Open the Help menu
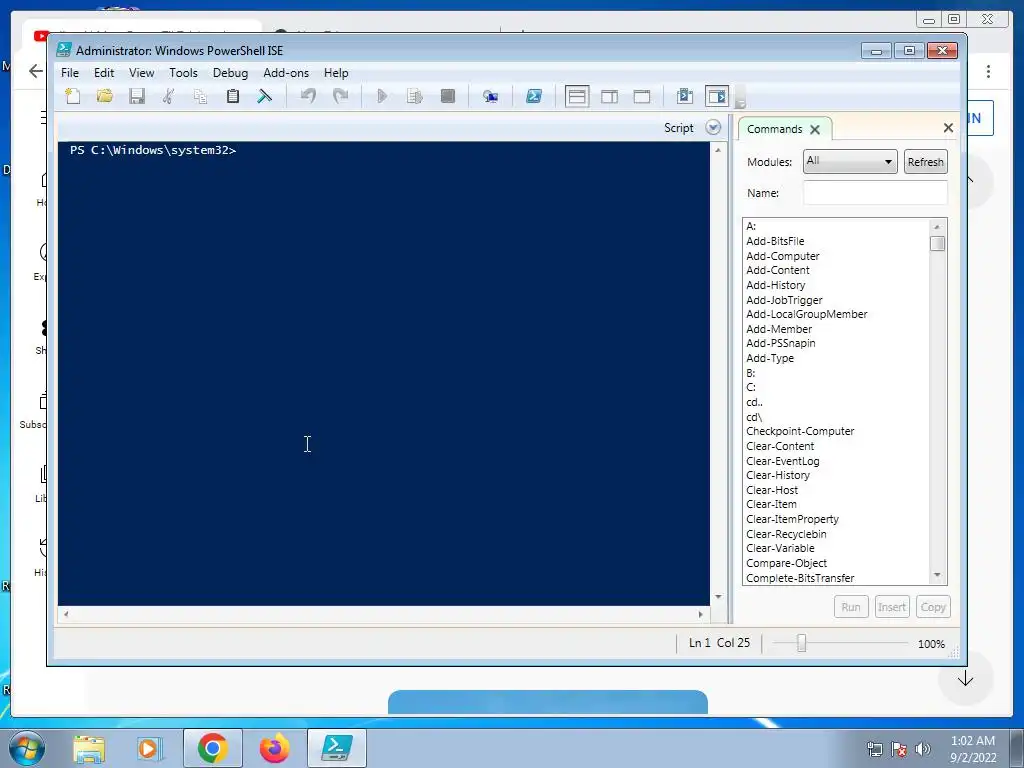Image resolution: width=1024 pixels, height=768 pixels. (x=336, y=73)
